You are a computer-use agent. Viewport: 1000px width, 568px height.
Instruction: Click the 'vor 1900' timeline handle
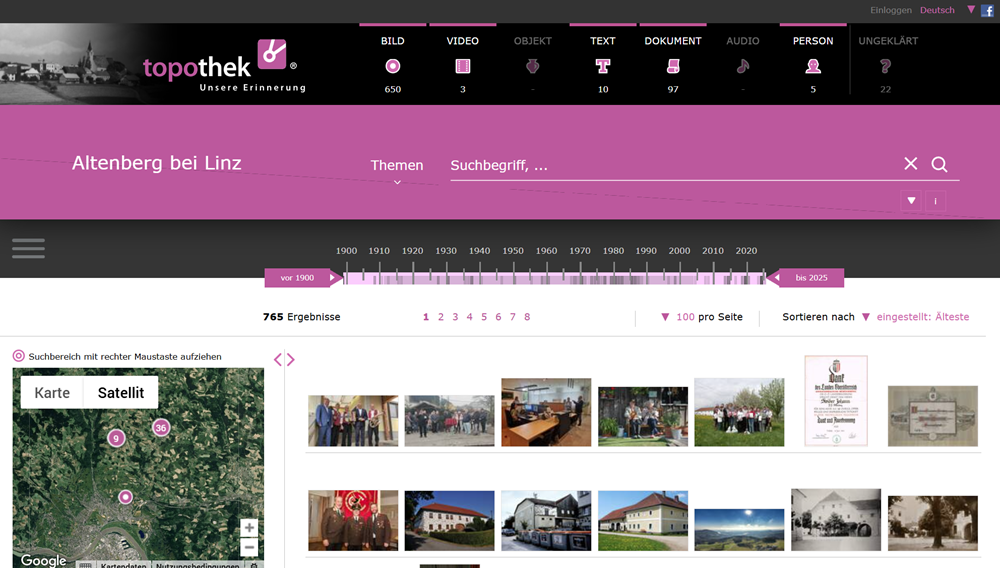pos(297,278)
